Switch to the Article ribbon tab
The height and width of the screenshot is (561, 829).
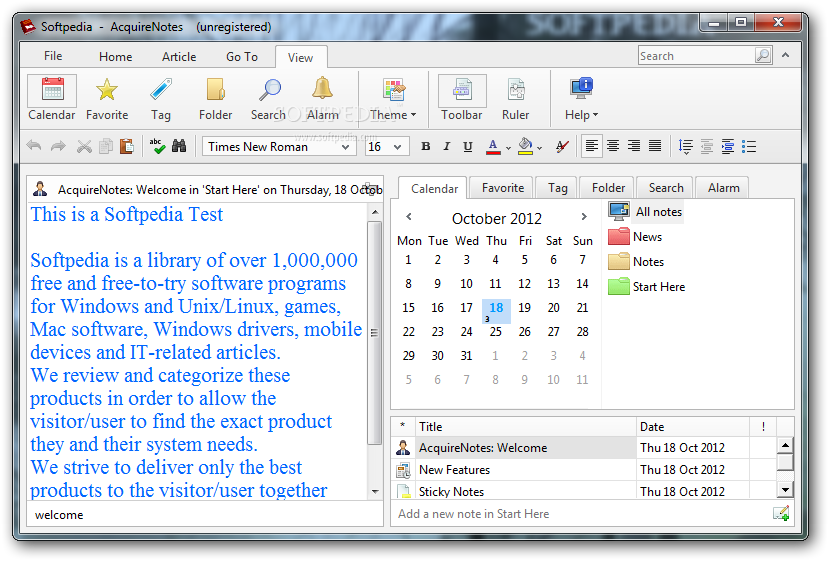pos(179,57)
